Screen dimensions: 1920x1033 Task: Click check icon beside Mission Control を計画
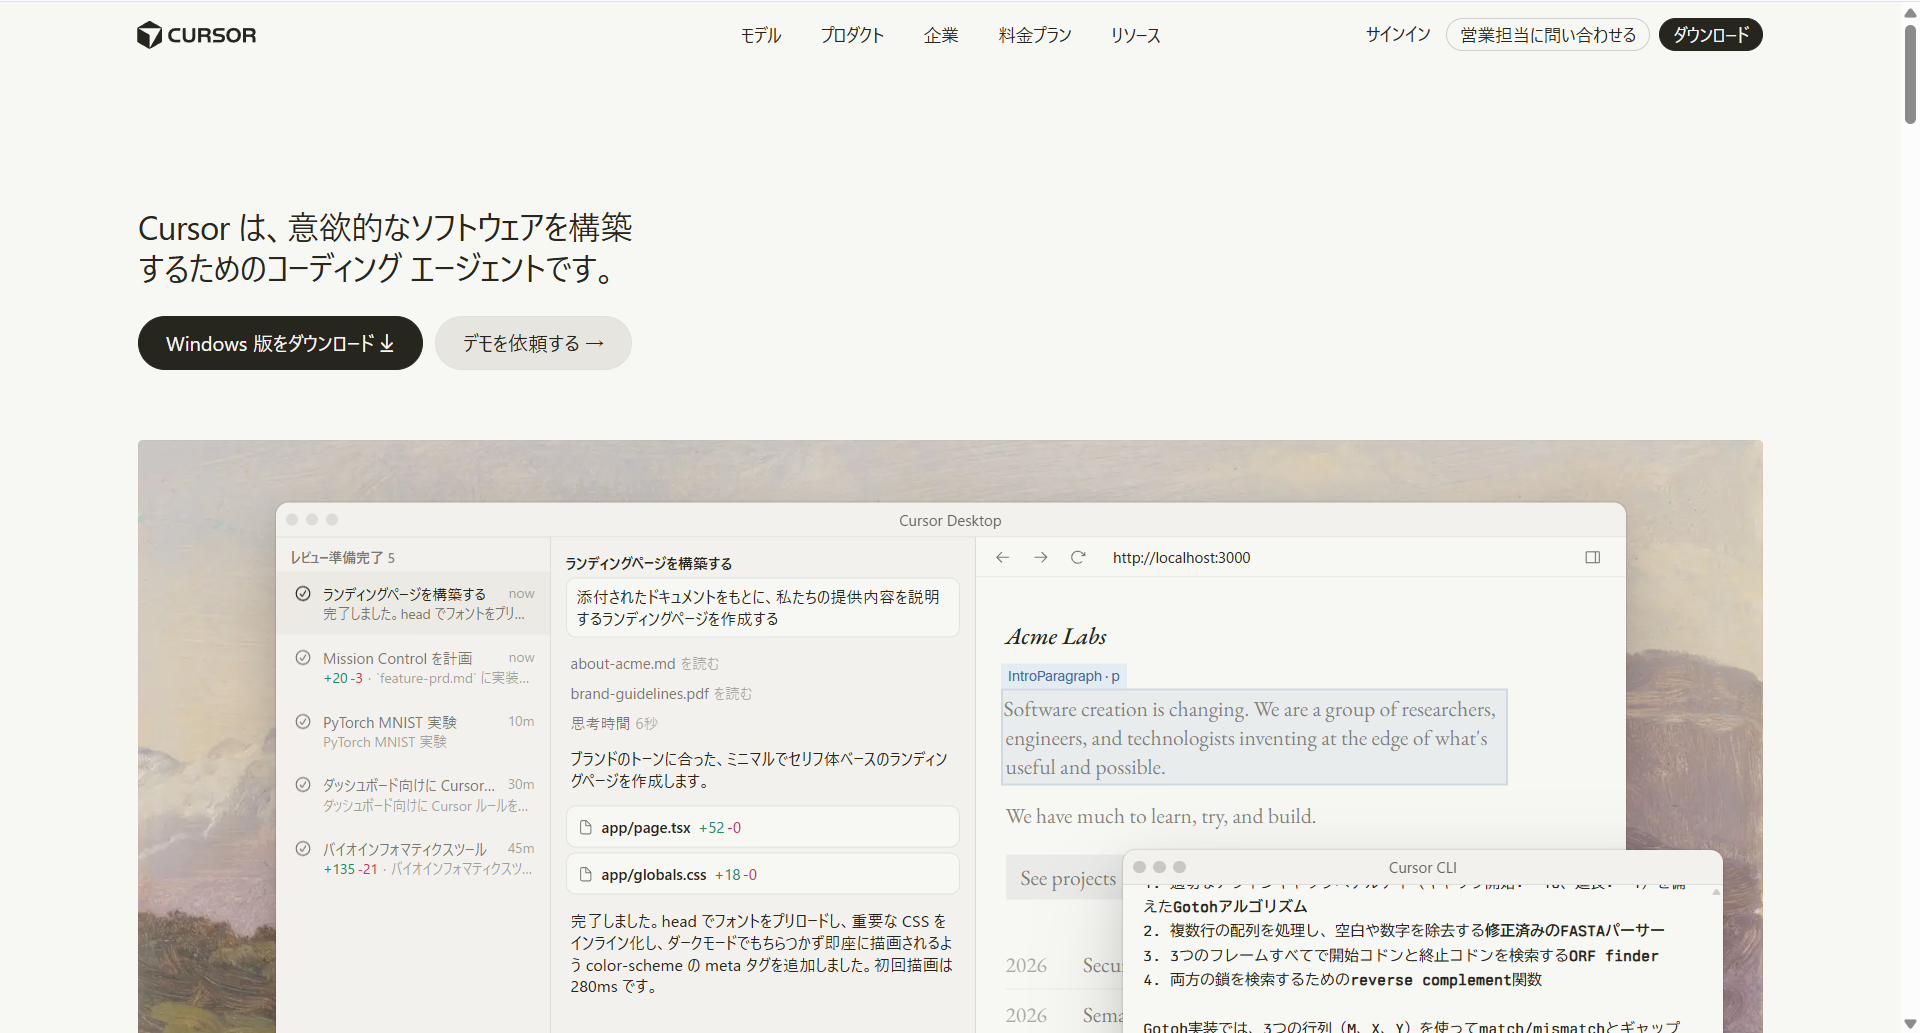point(303,657)
